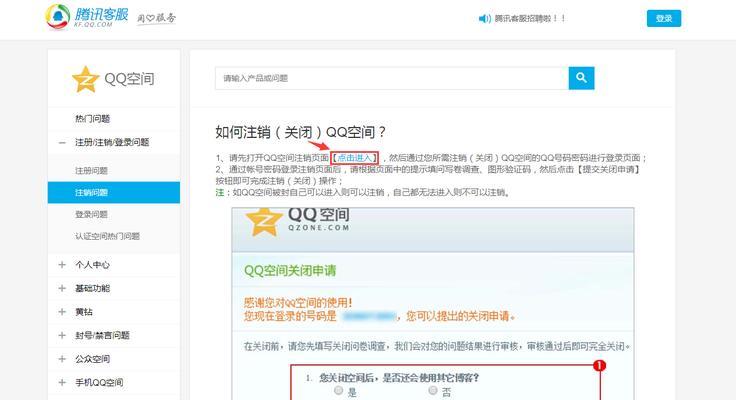Click the QZONE.COM logo in embedded image
The height and width of the screenshot is (400, 736).
[x=298, y=221]
